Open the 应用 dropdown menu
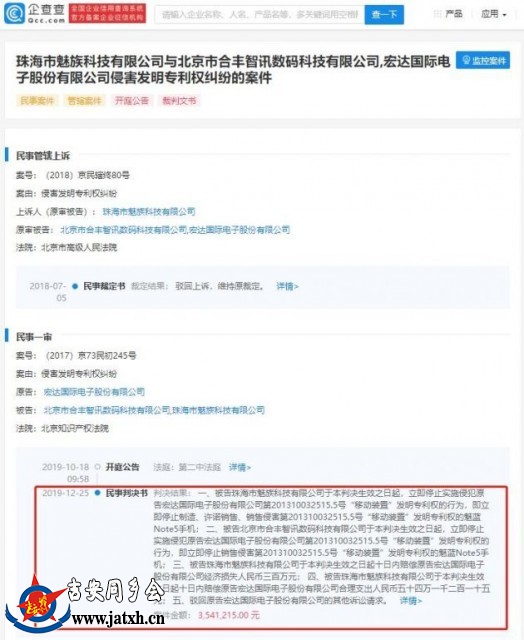This screenshot has width=524, height=640. point(493,14)
